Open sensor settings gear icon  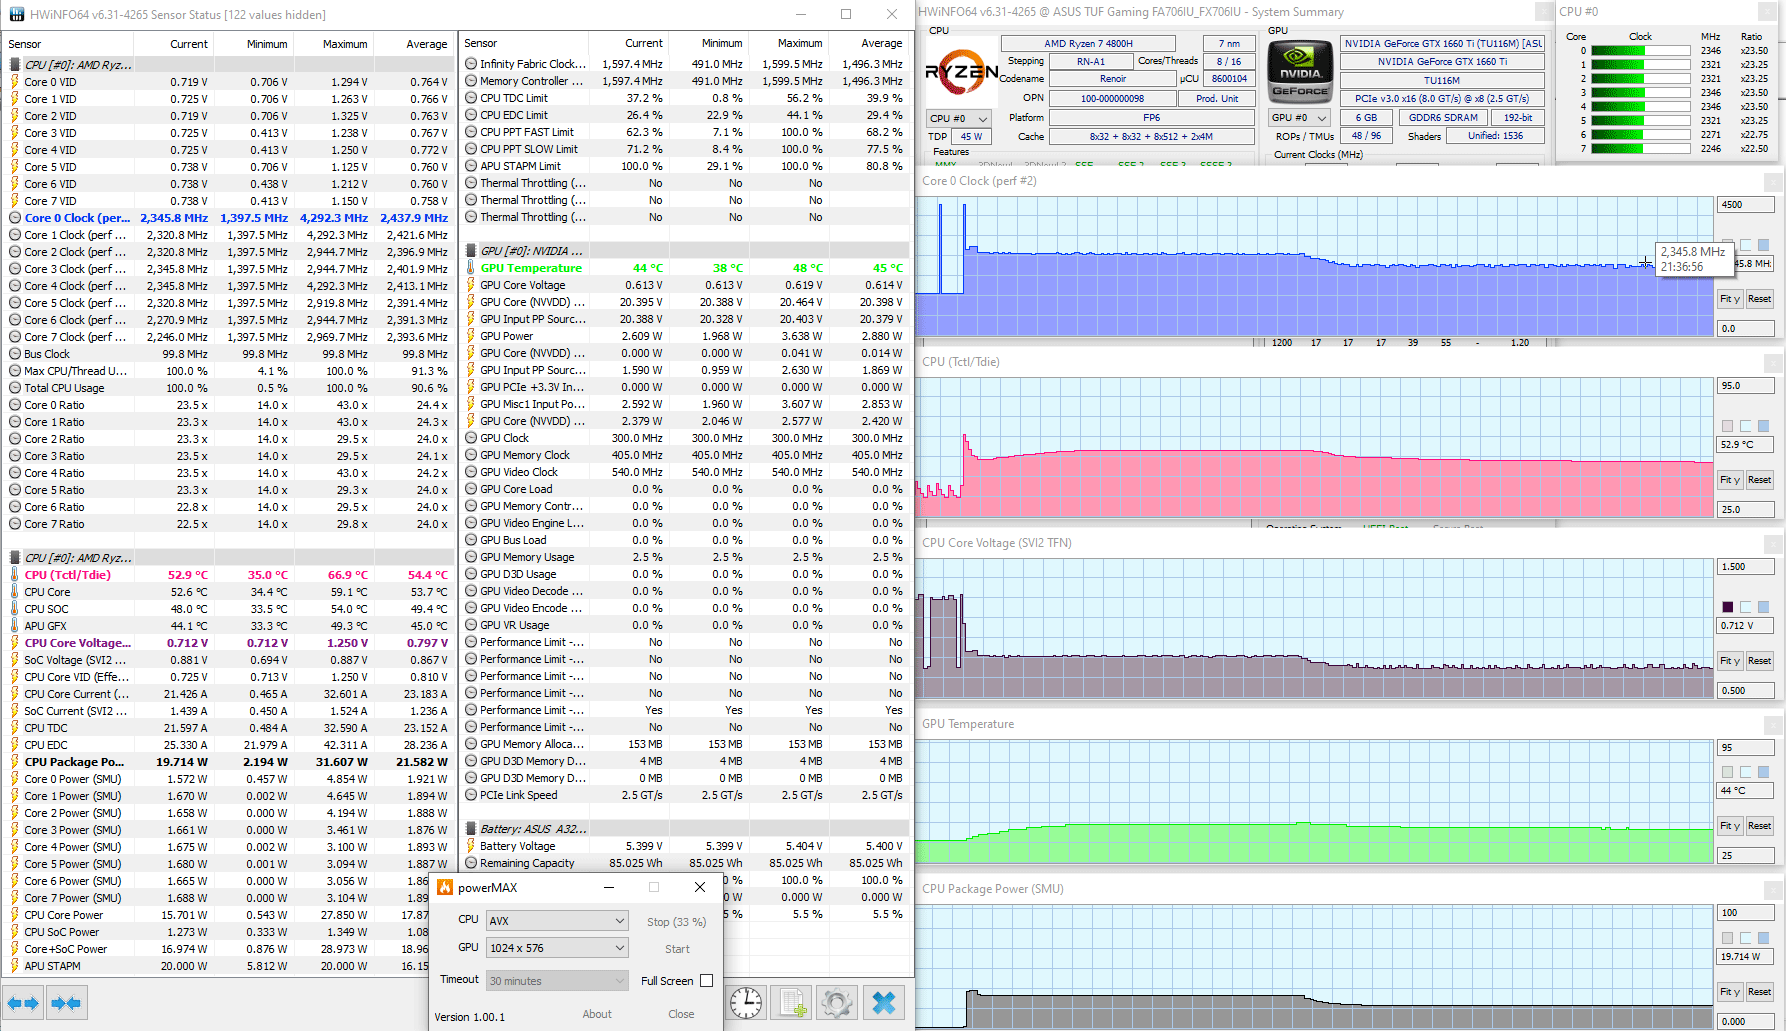point(837,1002)
